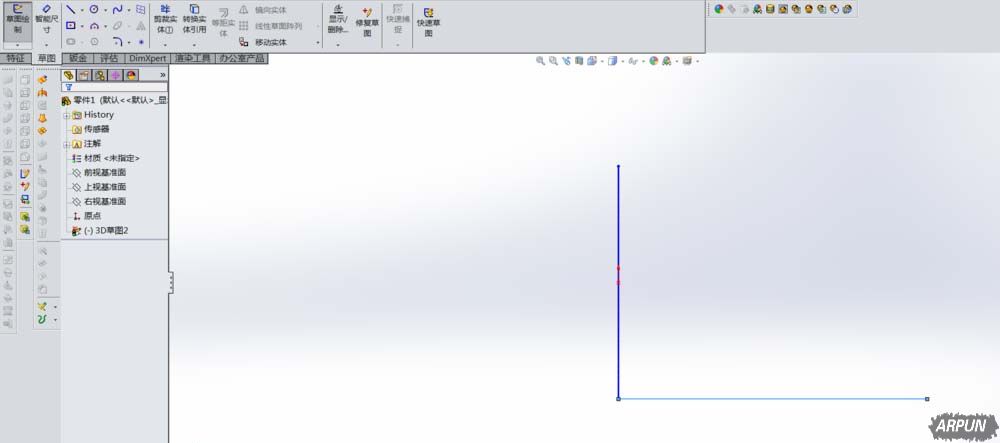Open the DisplayManager panel tab
Image resolution: width=1000 pixels, height=443 pixels.
coord(131,75)
